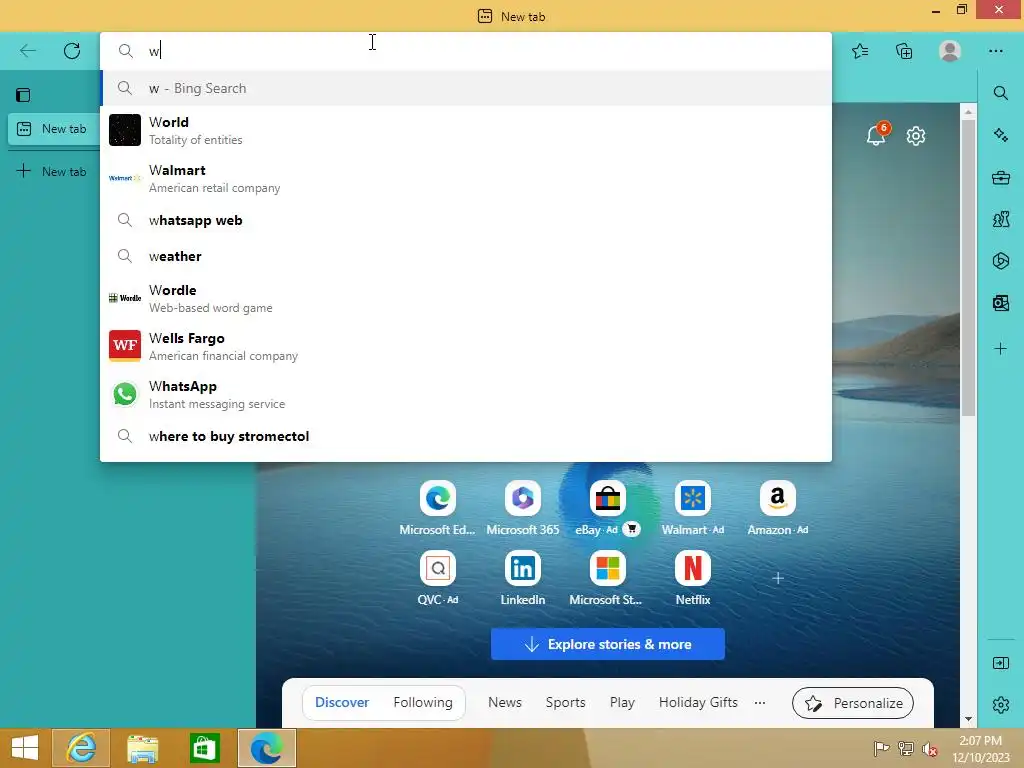Open Holiday Gifts feed category
The image size is (1024, 768).
[x=698, y=702]
